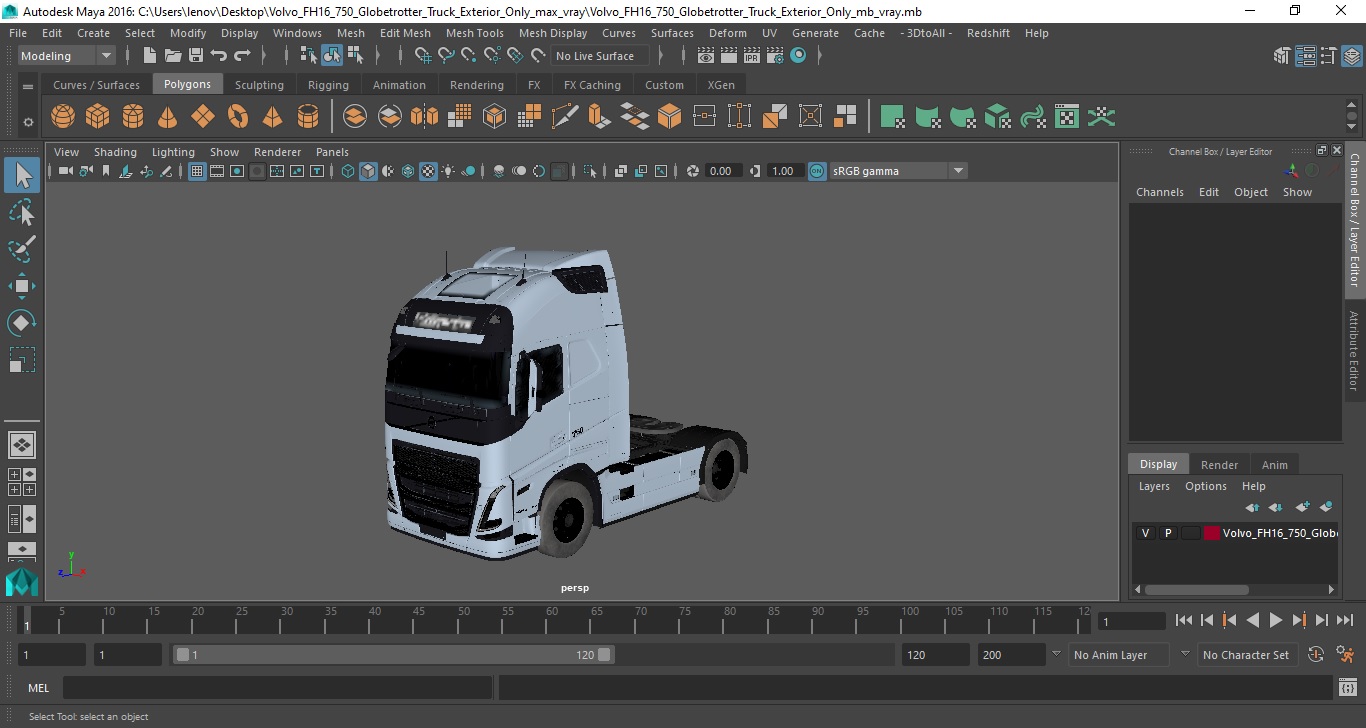Create a polygon Cube from shelf
This screenshot has width=1366, height=728.
pyautogui.click(x=98, y=117)
